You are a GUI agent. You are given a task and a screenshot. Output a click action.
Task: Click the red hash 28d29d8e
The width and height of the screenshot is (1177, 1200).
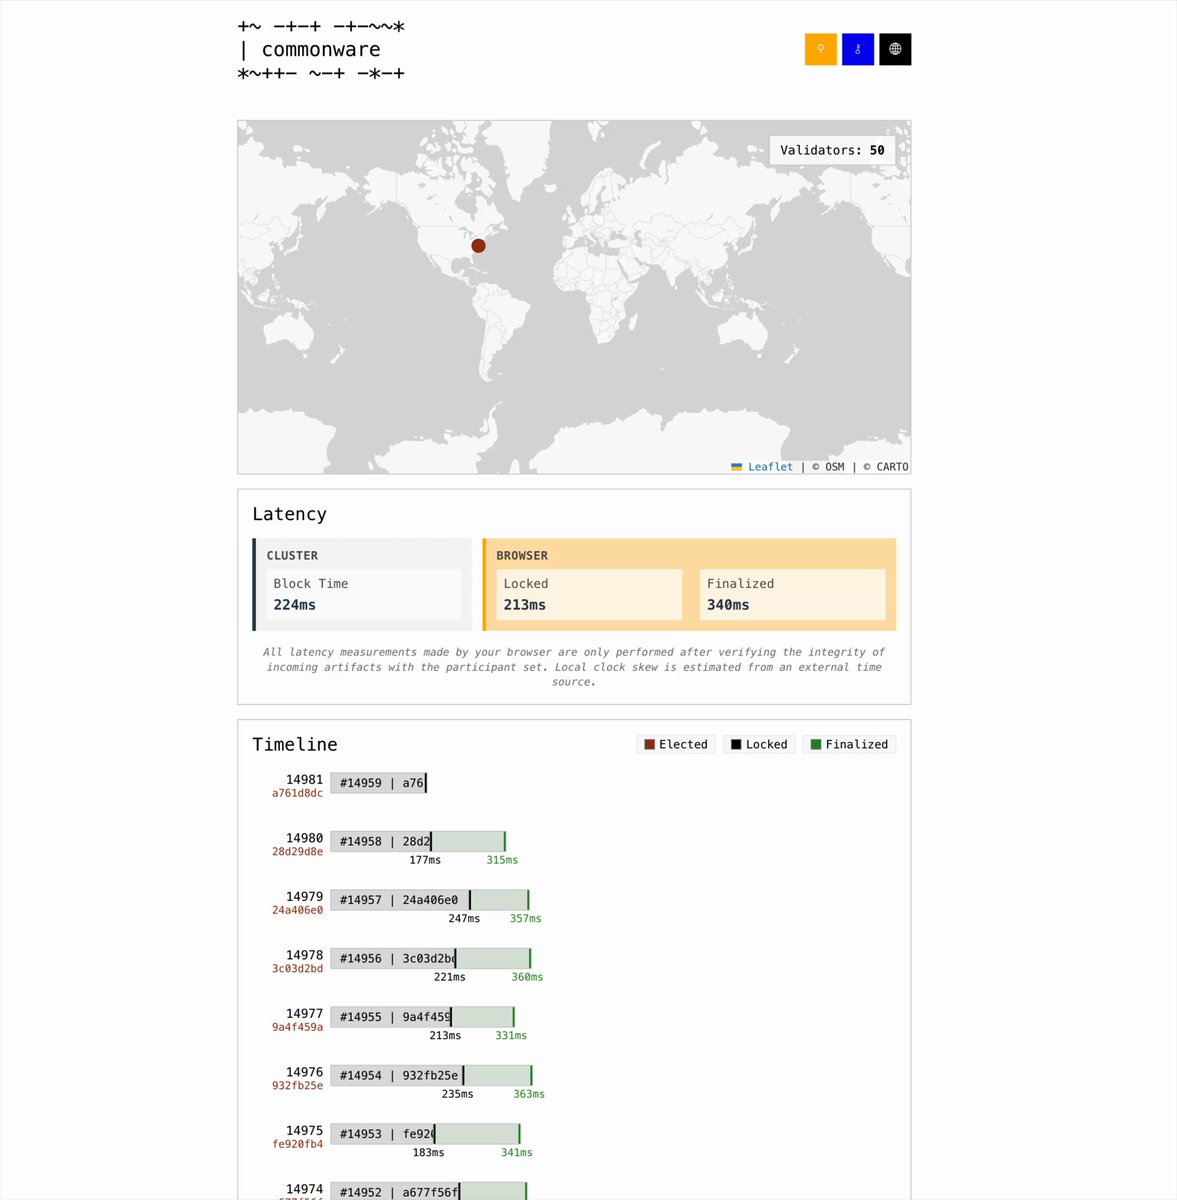click(x=297, y=852)
